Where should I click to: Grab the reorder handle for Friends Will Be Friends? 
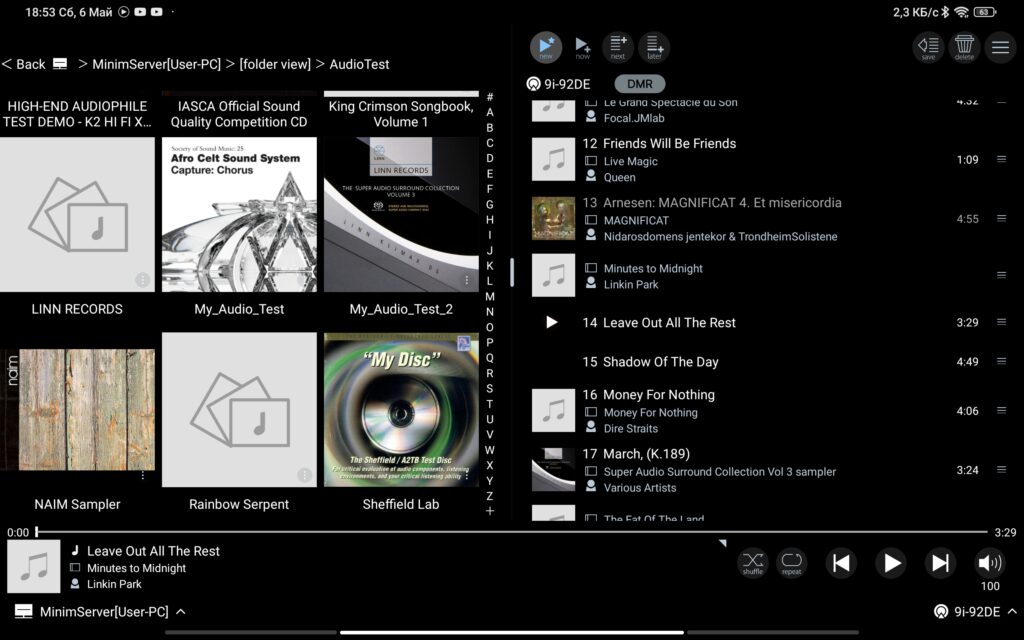click(x=1001, y=159)
